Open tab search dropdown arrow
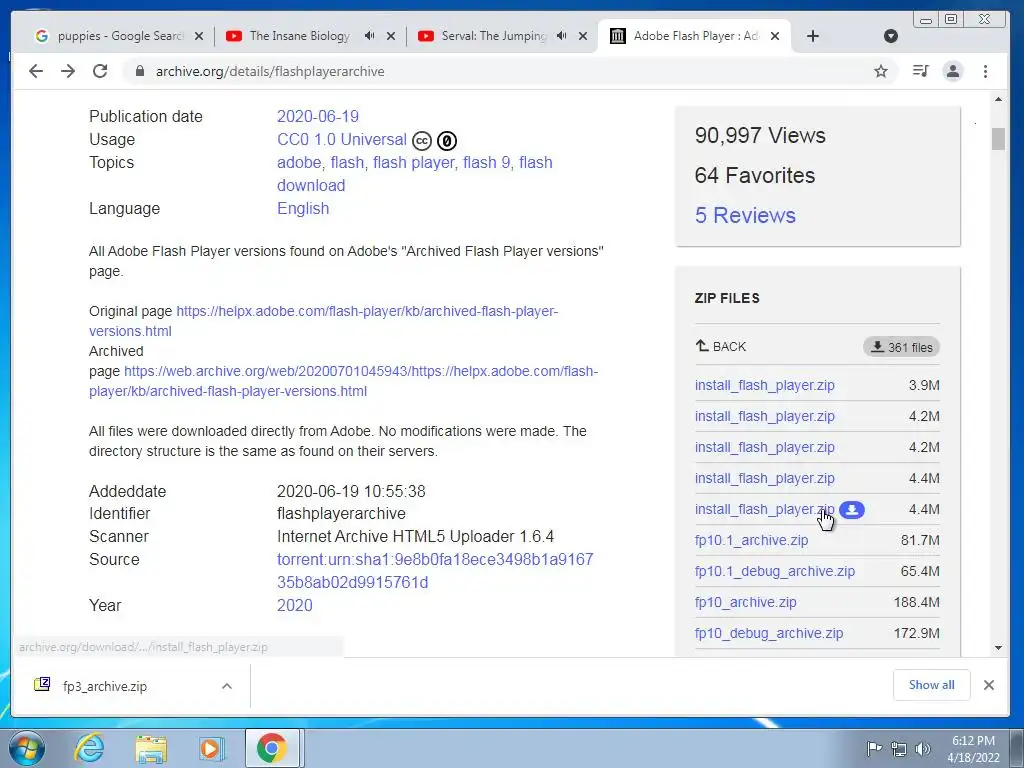1024x768 pixels. (891, 36)
